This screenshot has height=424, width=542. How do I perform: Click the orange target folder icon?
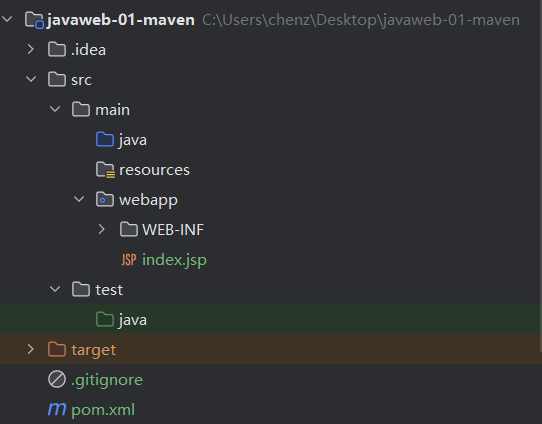click(57, 349)
